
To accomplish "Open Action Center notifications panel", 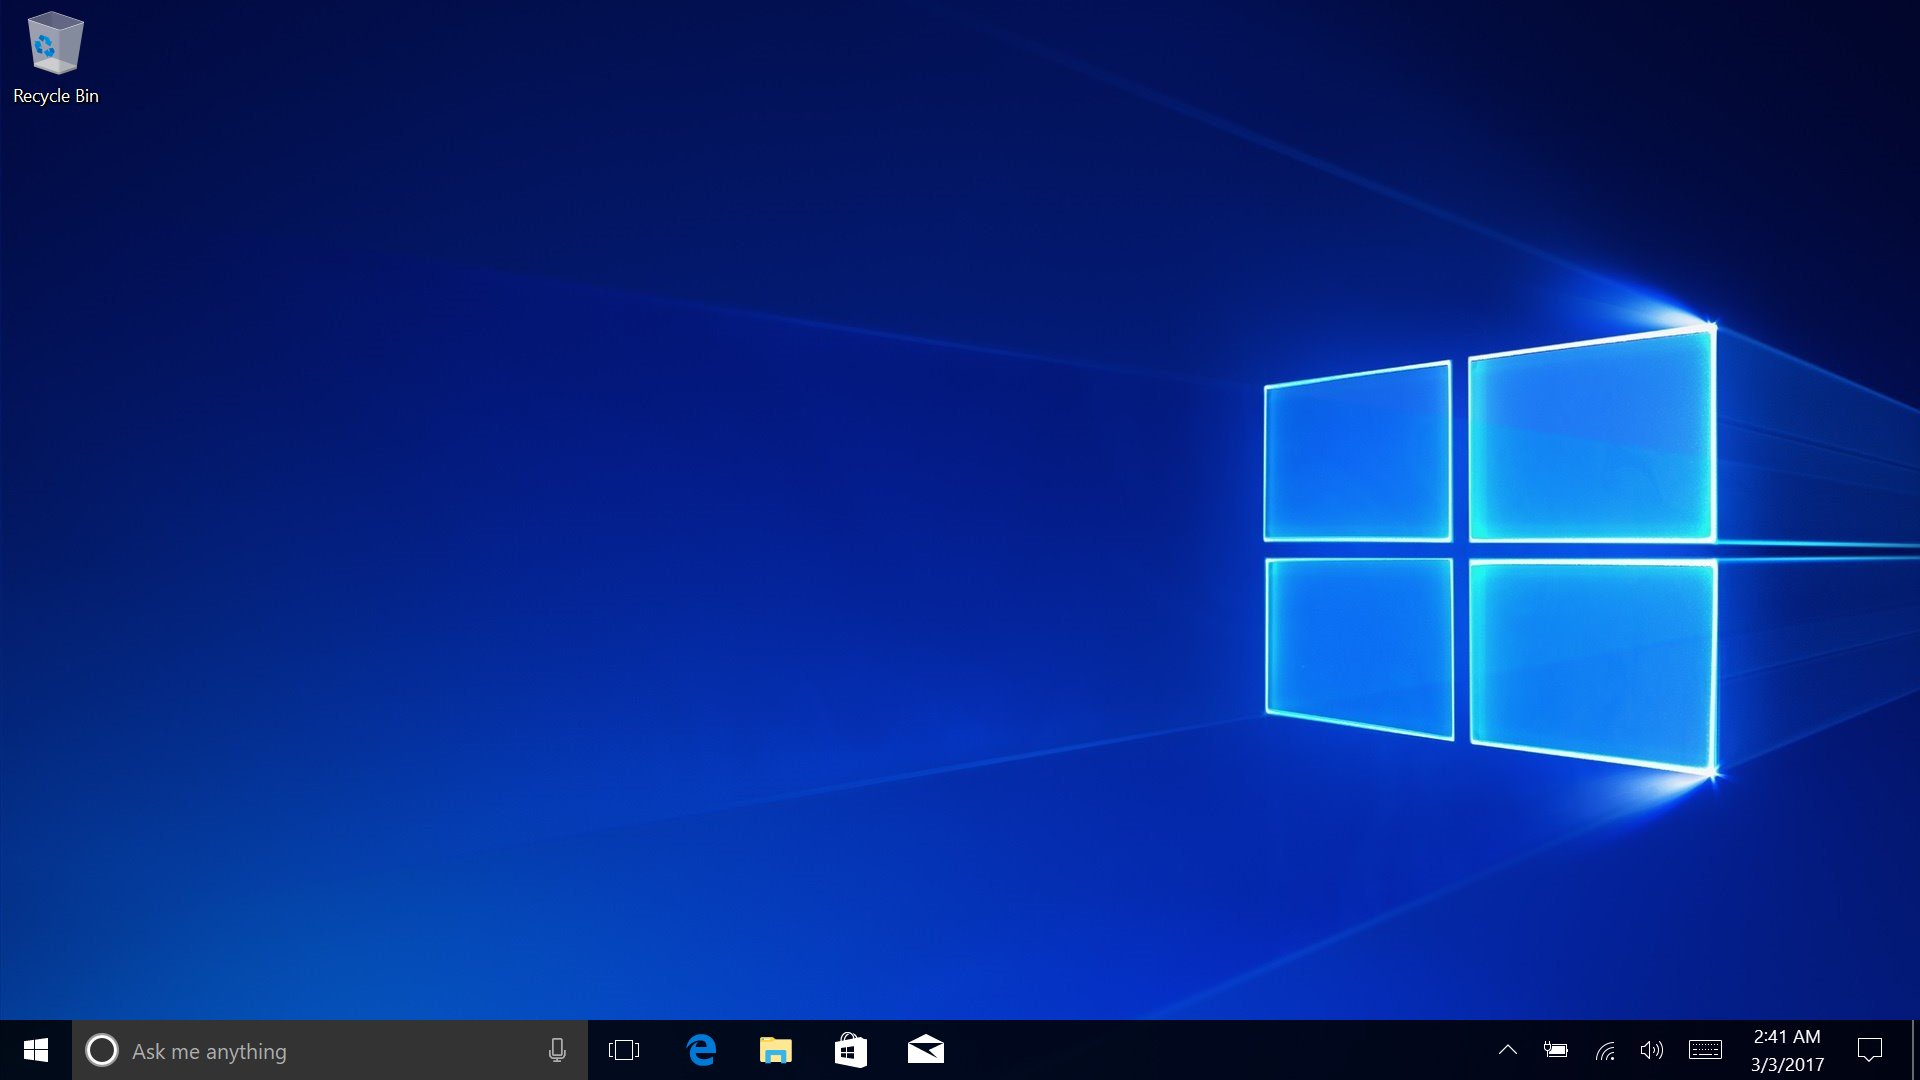I will click(1870, 1050).
